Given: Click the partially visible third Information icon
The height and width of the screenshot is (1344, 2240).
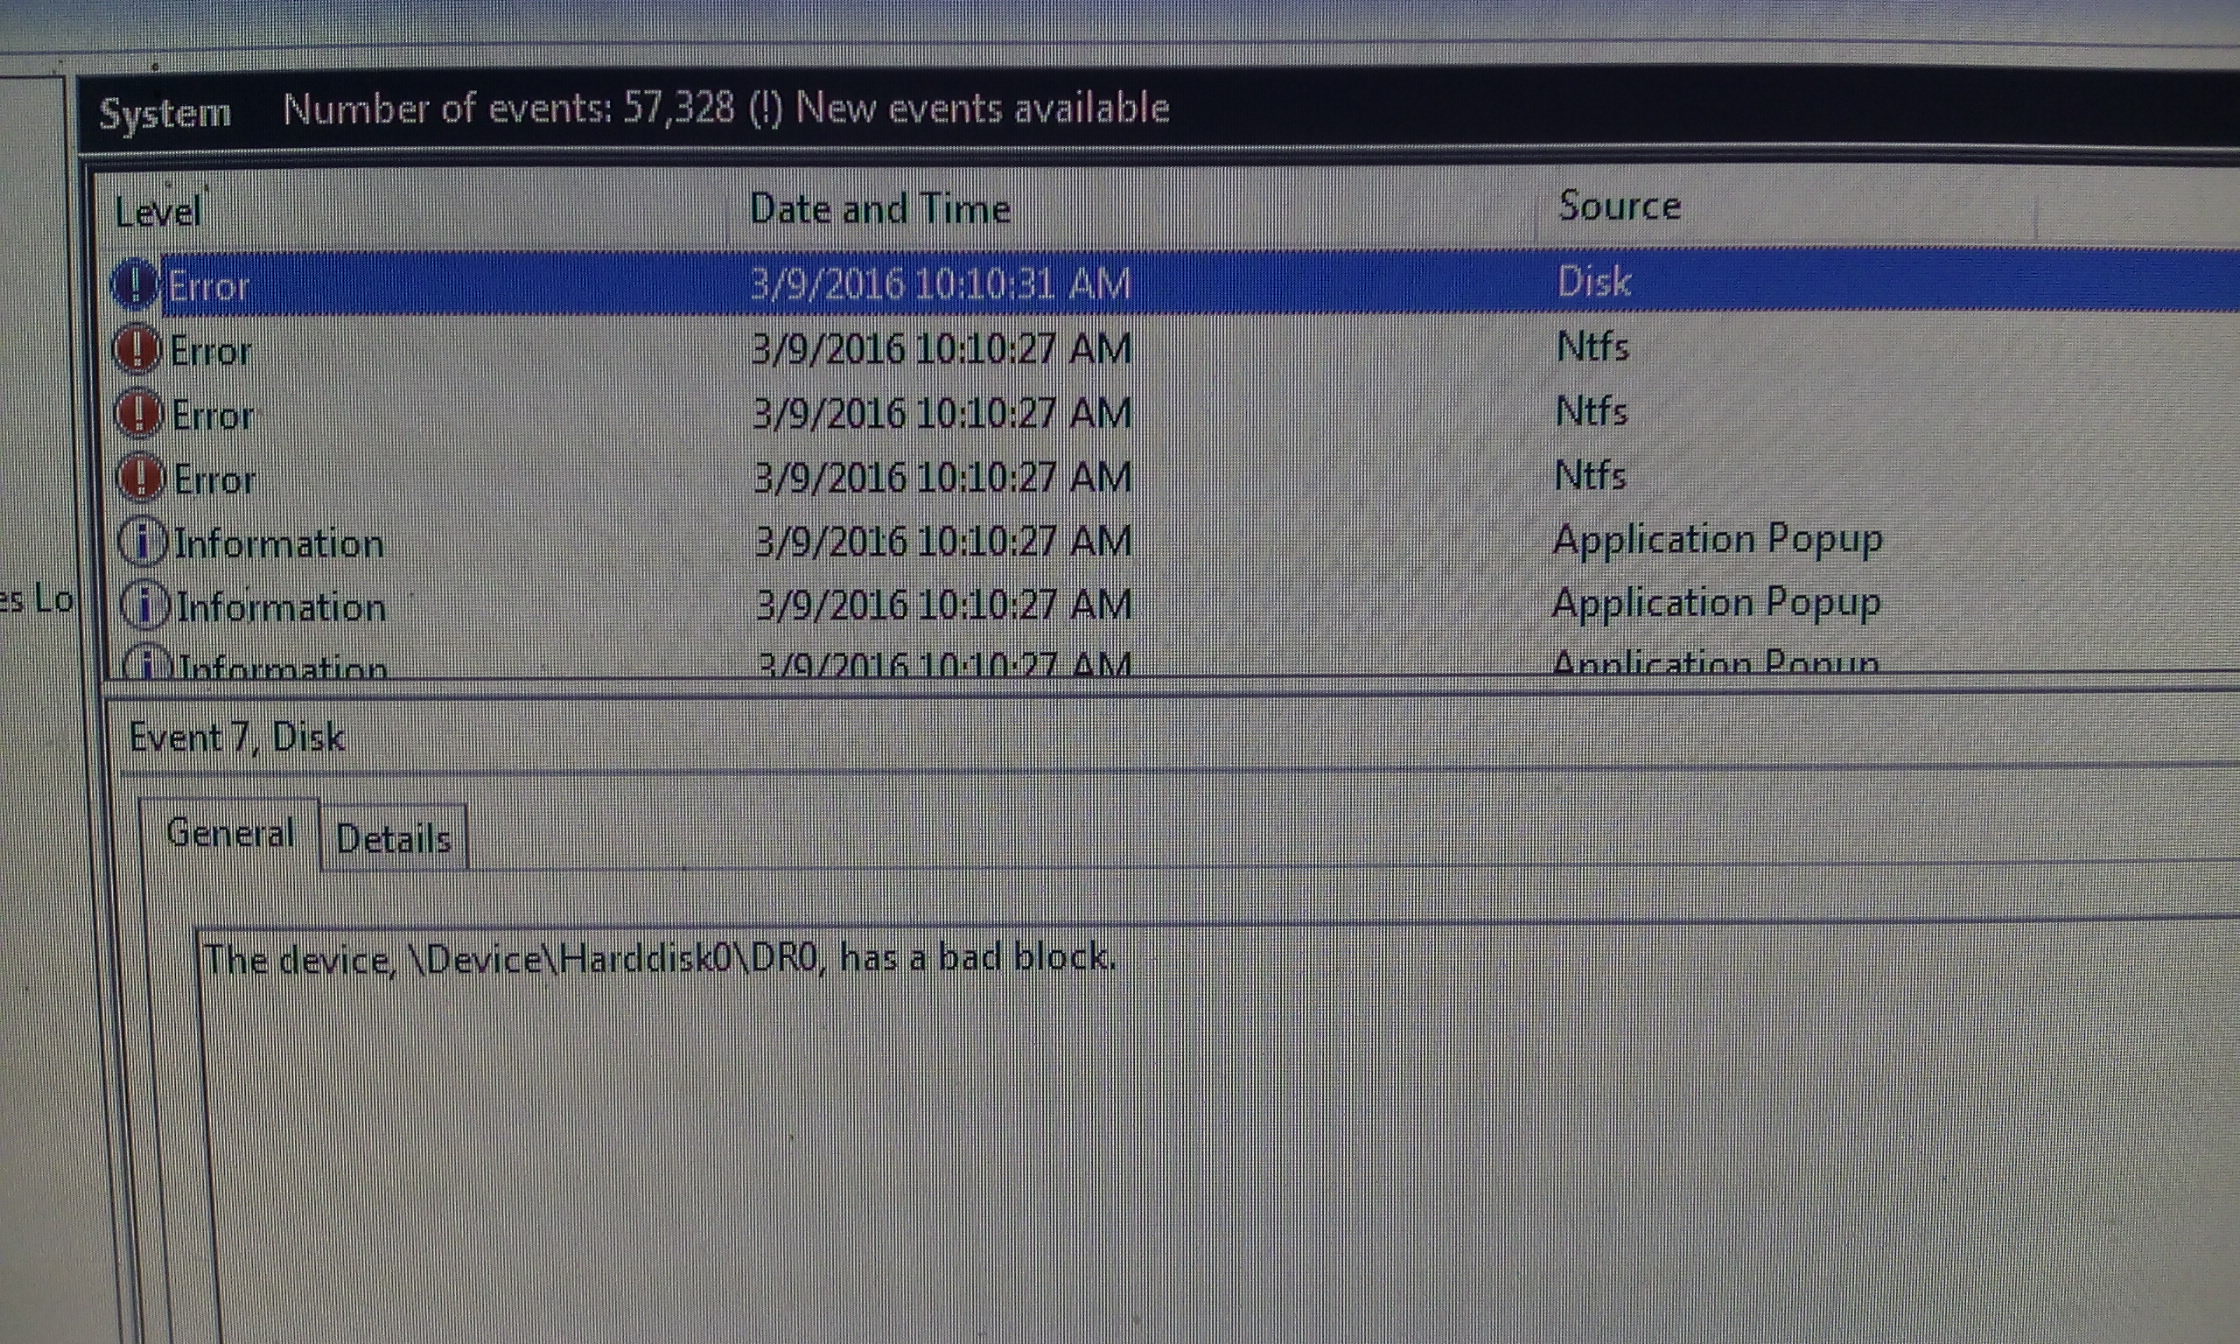Looking at the screenshot, I should [147, 661].
